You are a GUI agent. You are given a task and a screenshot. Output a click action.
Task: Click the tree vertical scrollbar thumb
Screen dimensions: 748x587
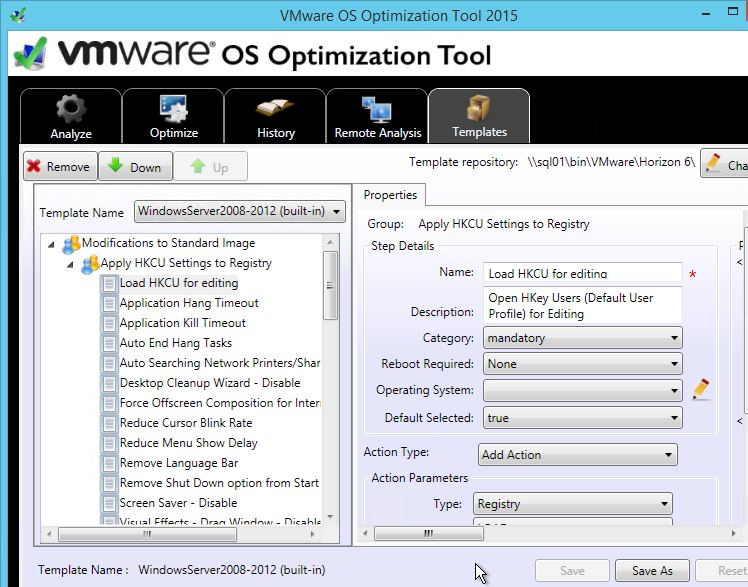[330, 286]
